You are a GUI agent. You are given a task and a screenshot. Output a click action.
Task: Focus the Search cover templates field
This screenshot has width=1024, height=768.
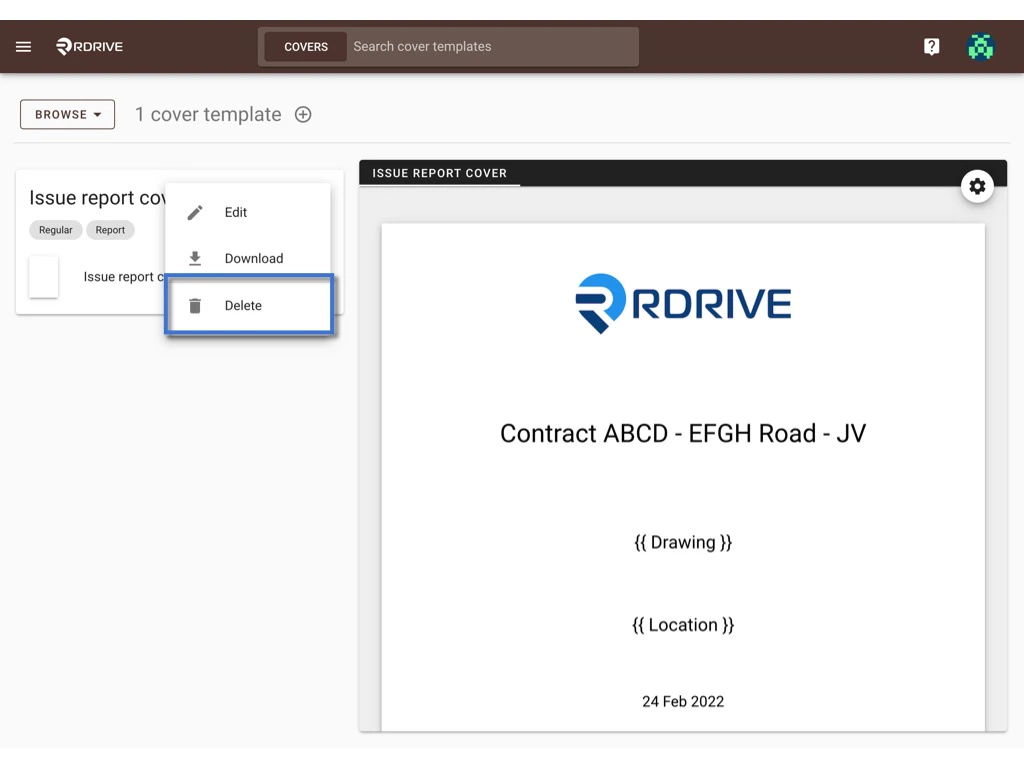coord(493,47)
